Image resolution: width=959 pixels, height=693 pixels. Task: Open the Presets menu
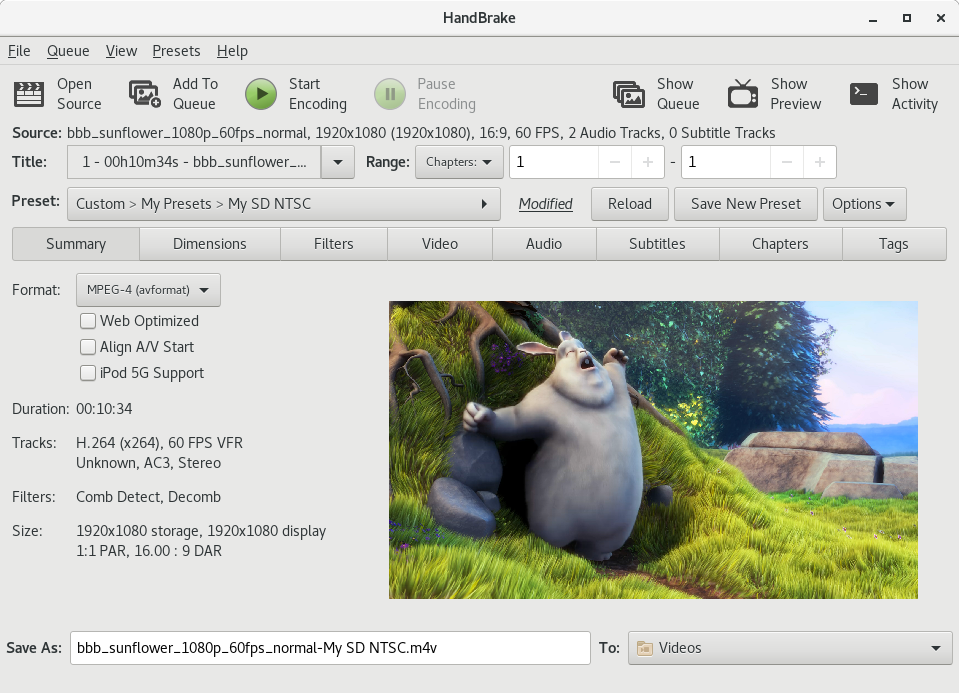click(176, 51)
